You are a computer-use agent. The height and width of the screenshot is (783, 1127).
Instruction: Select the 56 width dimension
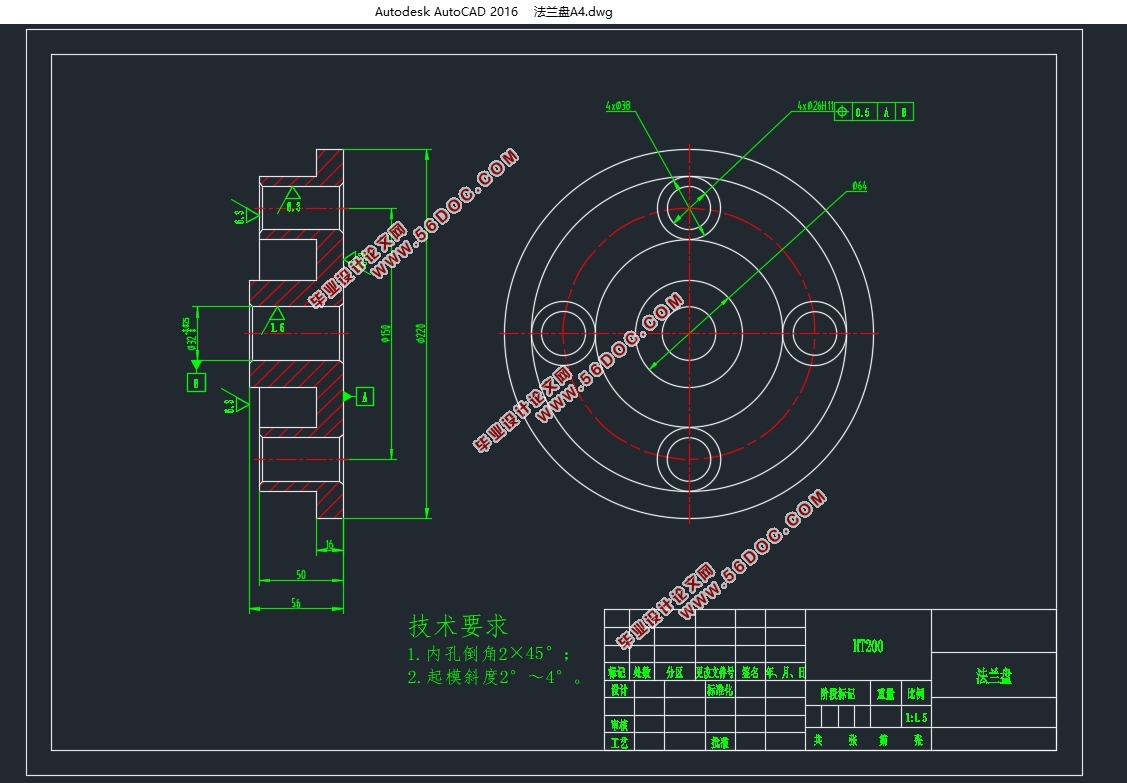[x=296, y=602]
